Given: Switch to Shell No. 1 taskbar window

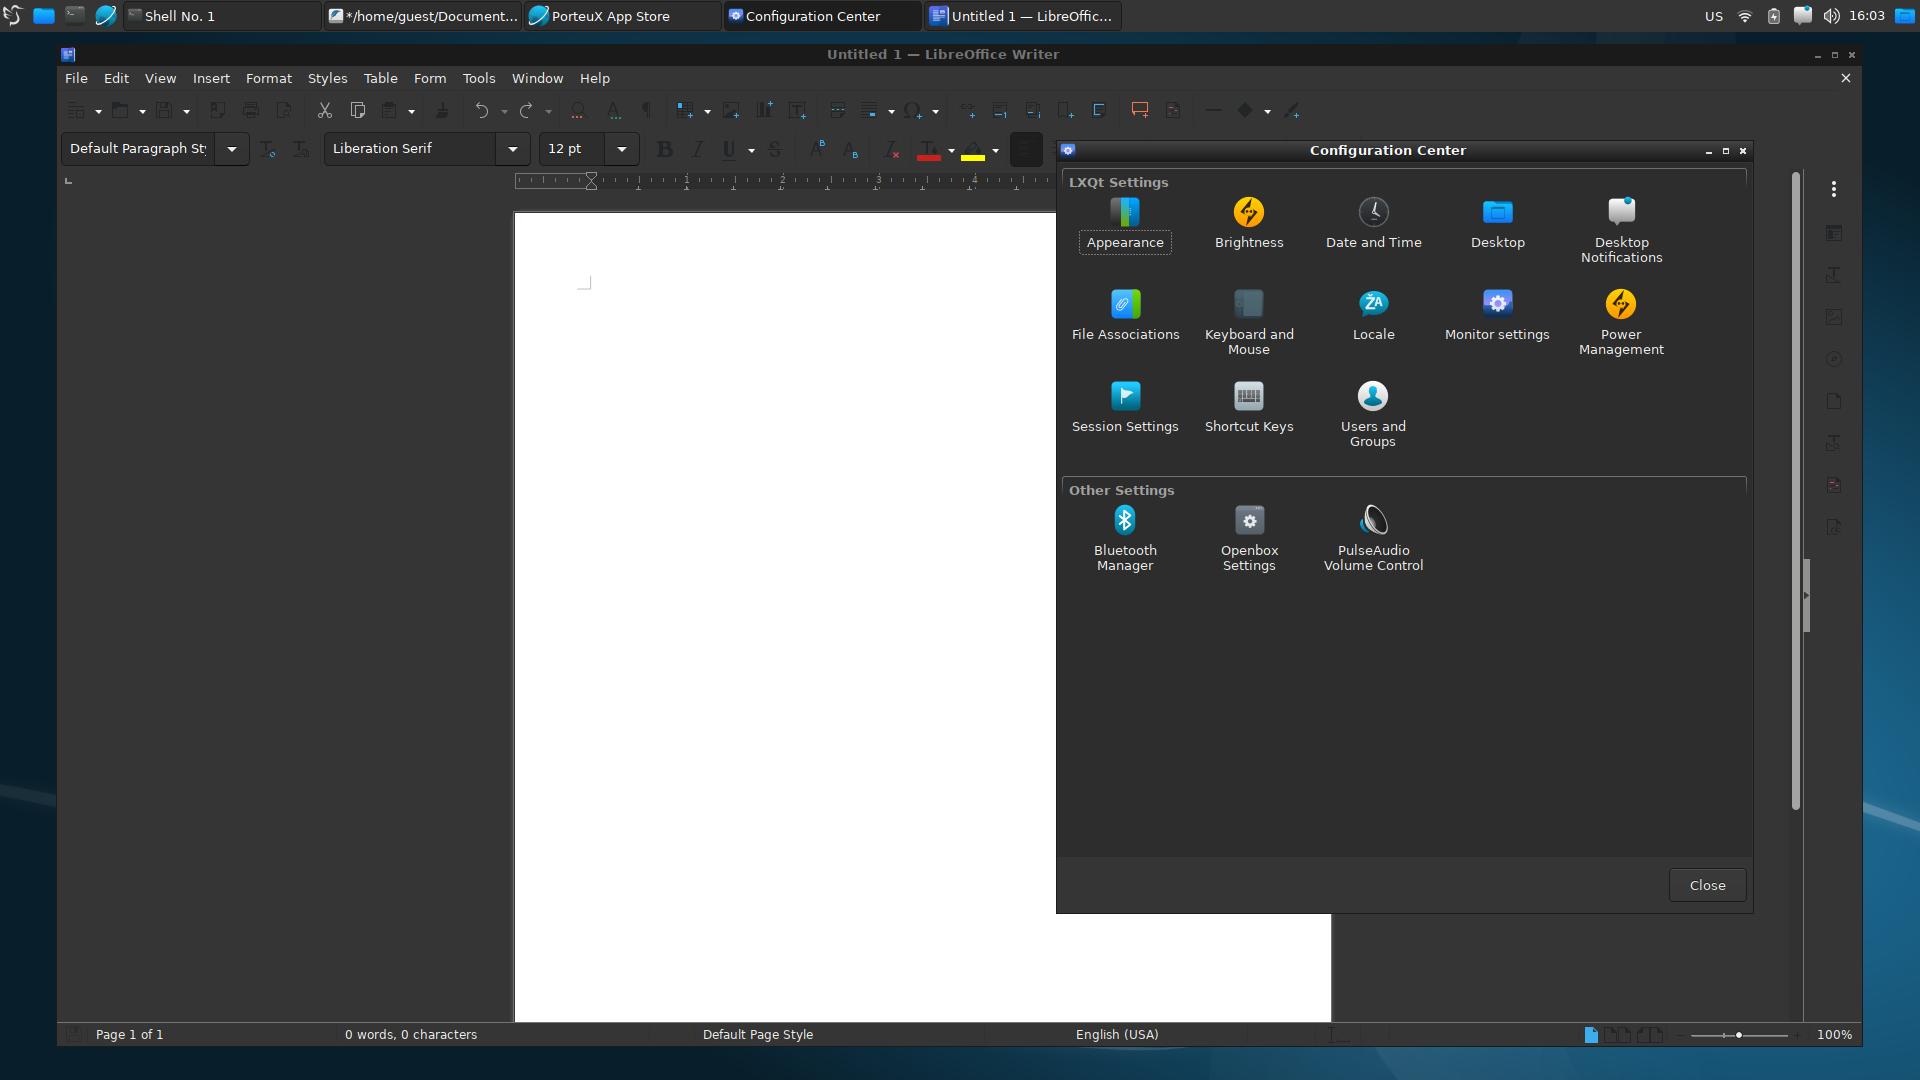Looking at the screenshot, I should [x=222, y=16].
